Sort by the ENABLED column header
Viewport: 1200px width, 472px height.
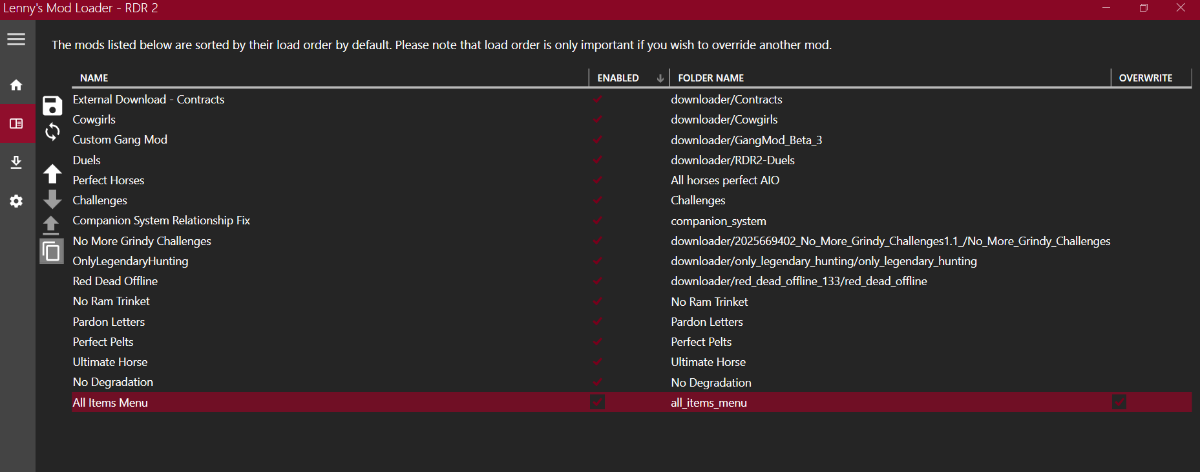(x=618, y=78)
